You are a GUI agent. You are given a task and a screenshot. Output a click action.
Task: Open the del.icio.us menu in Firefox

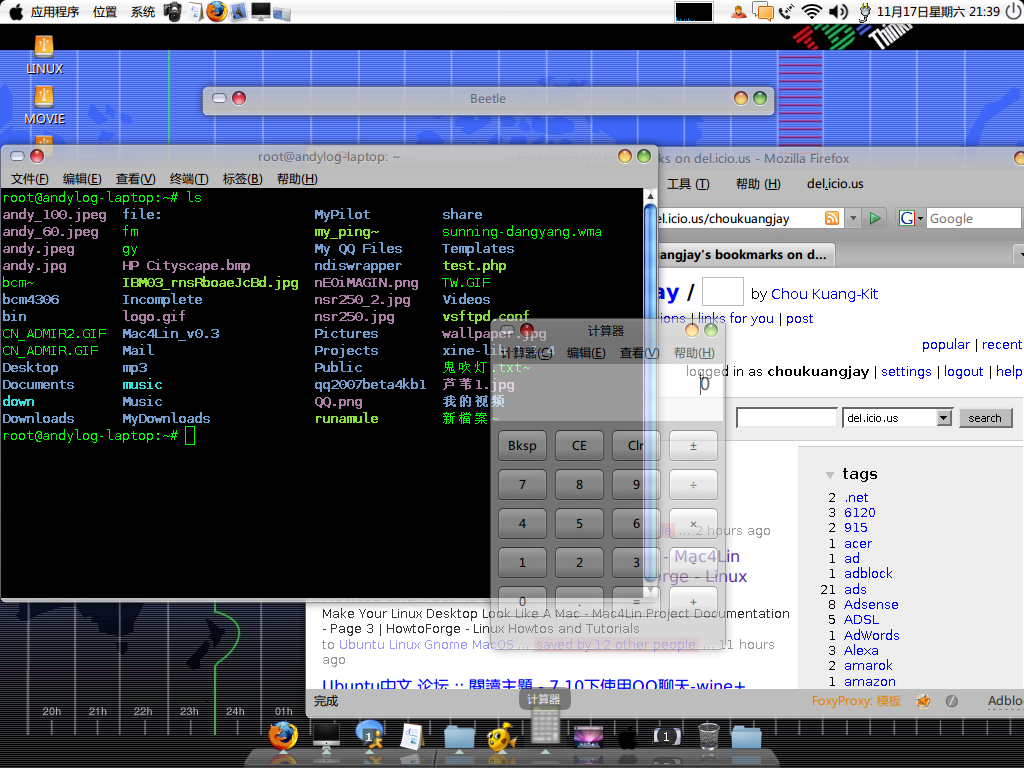coord(835,184)
